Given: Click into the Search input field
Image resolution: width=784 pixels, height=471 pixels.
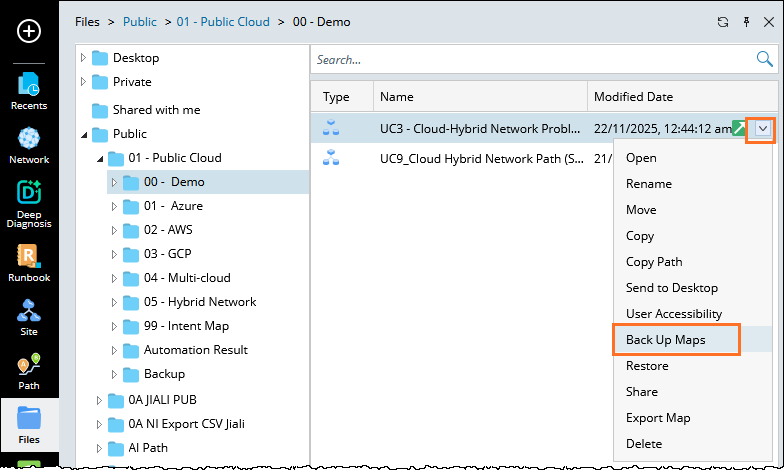Looking at the screenshot, I should click(x=530, y=60).
